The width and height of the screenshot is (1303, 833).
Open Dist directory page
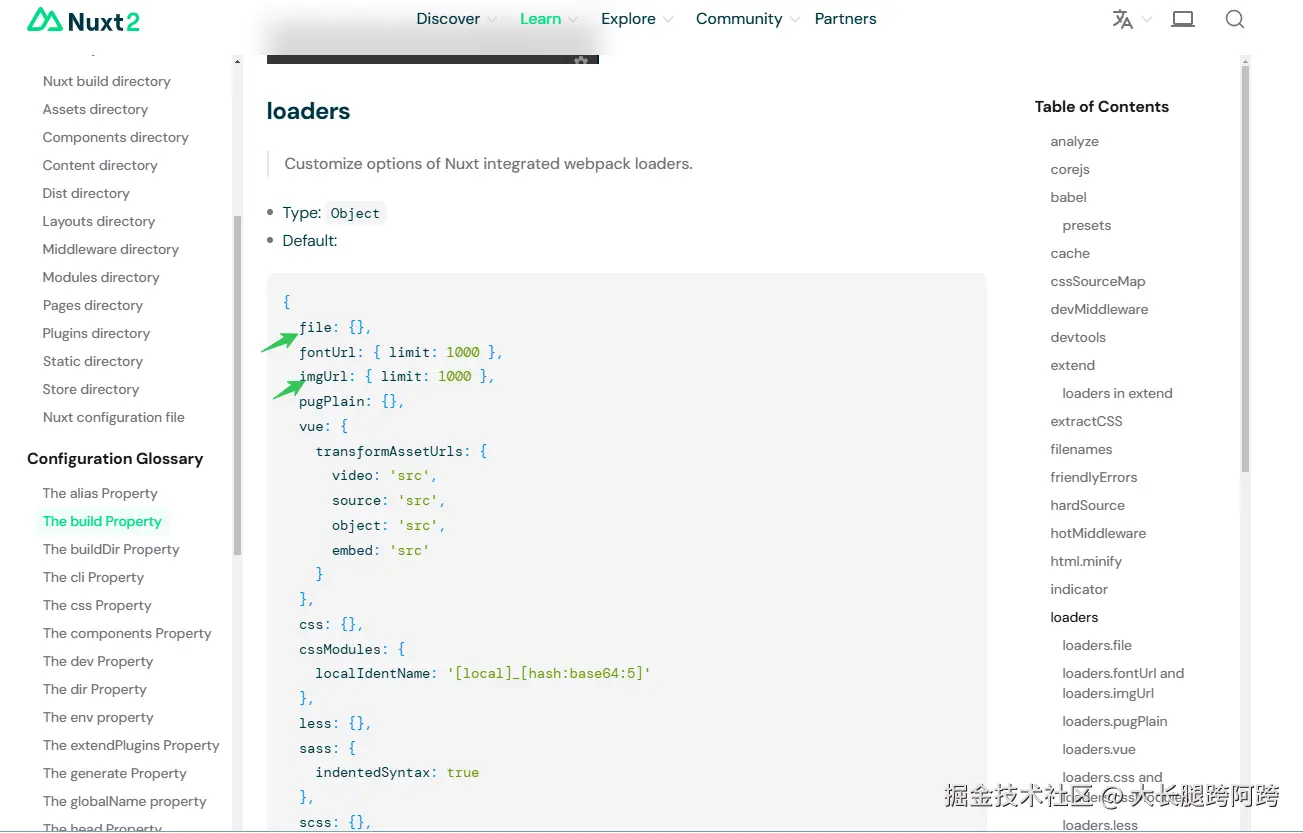point(86,193)
